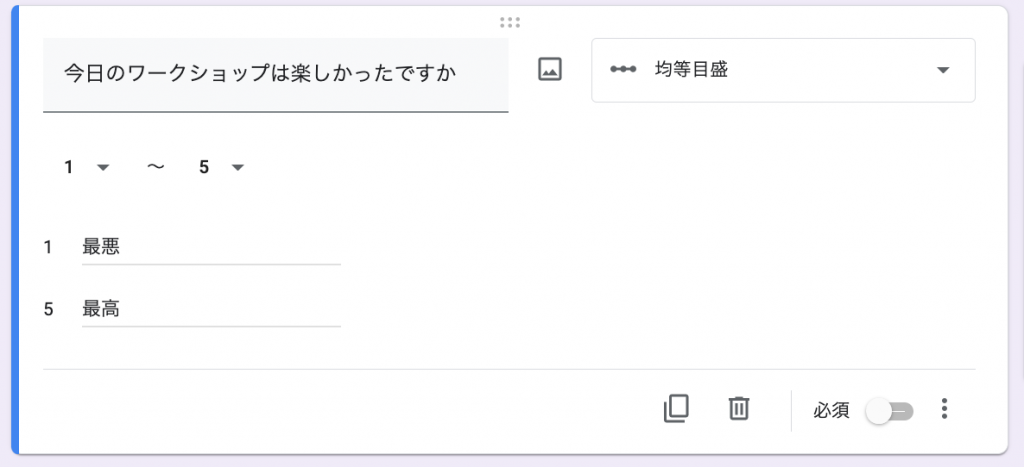This screenshot has height=467, width=1024.
Task: Open the three-dot more options menu
Action: click(x=944, y=409)
